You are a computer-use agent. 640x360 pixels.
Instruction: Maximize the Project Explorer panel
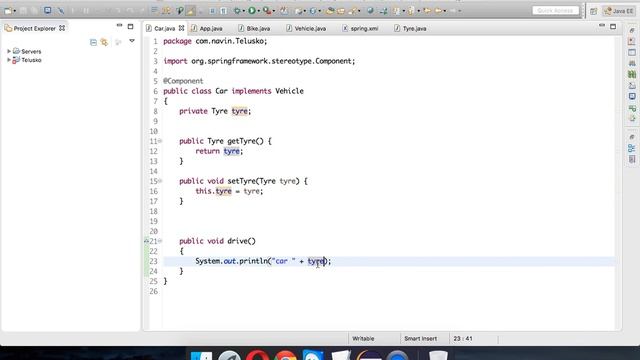(x=130, y=27)
